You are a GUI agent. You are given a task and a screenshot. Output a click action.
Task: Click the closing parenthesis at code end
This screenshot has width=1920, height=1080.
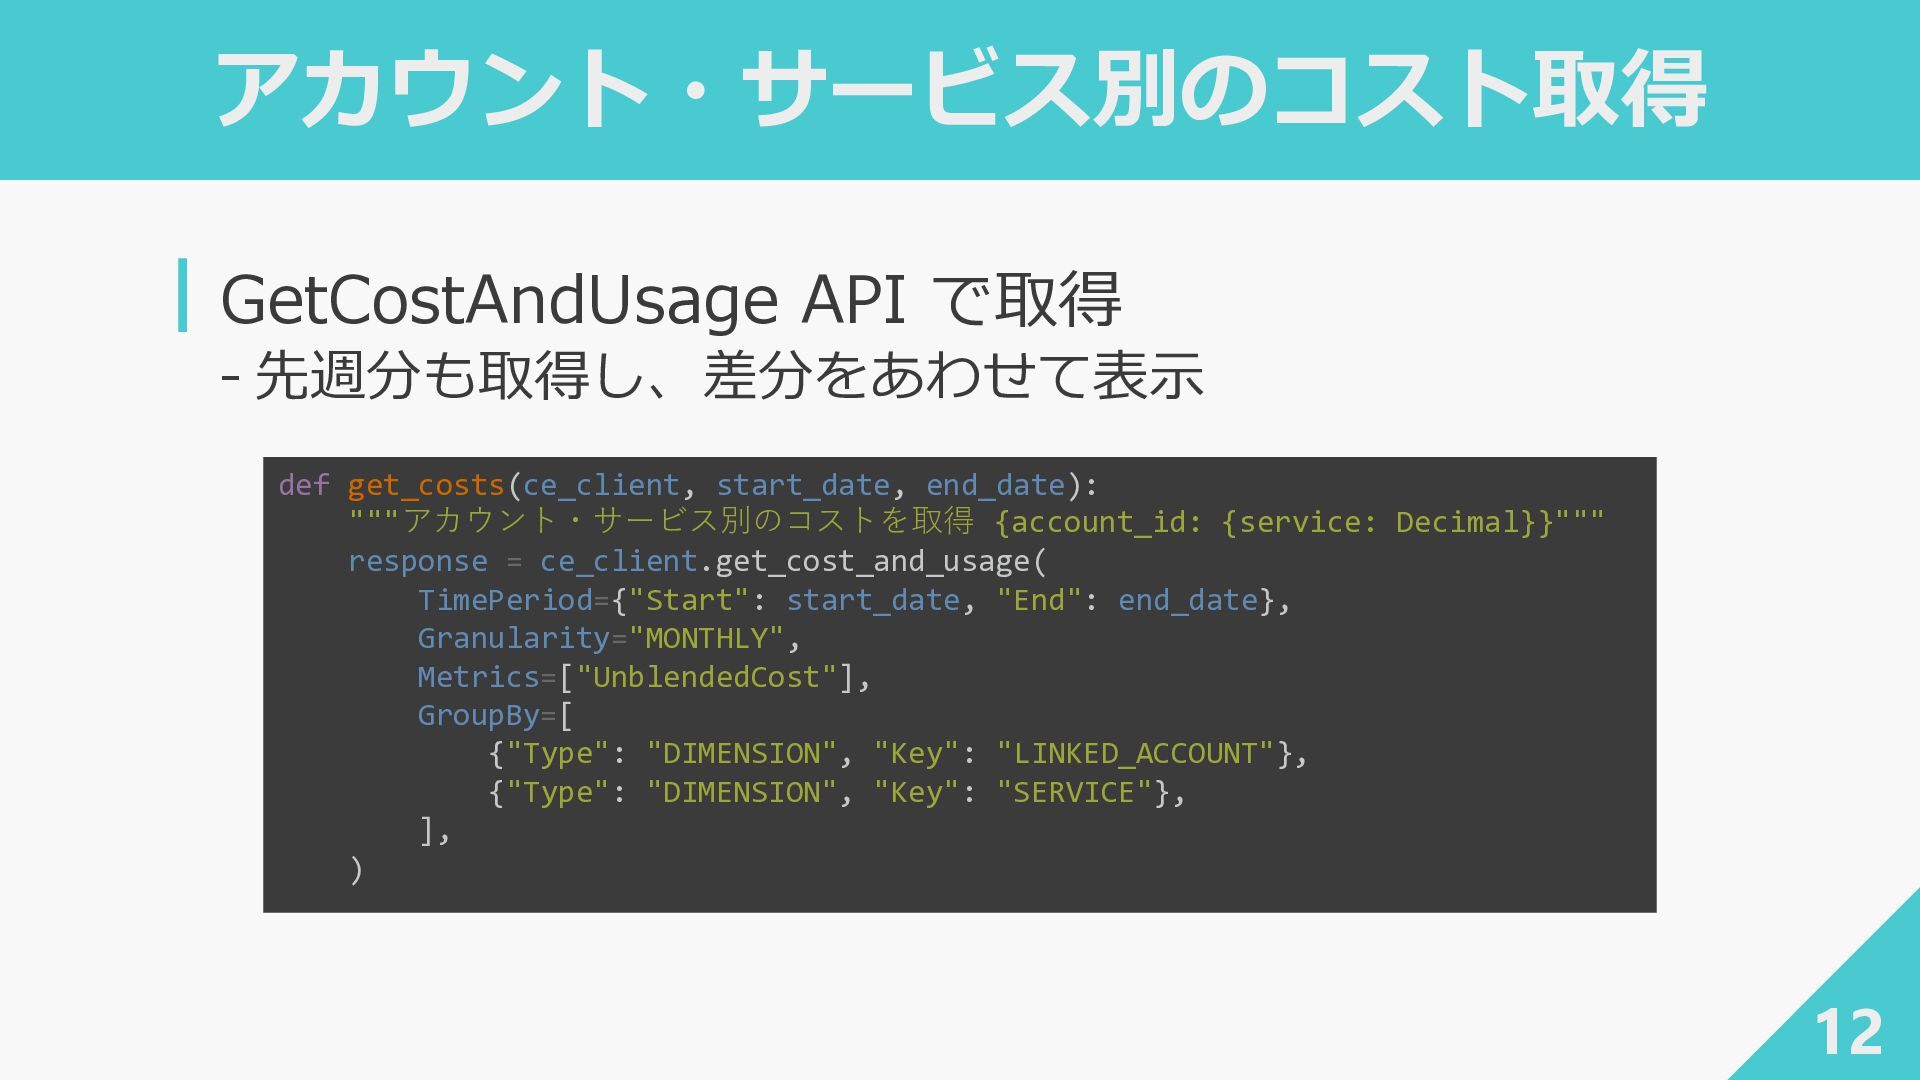(356, 869)
